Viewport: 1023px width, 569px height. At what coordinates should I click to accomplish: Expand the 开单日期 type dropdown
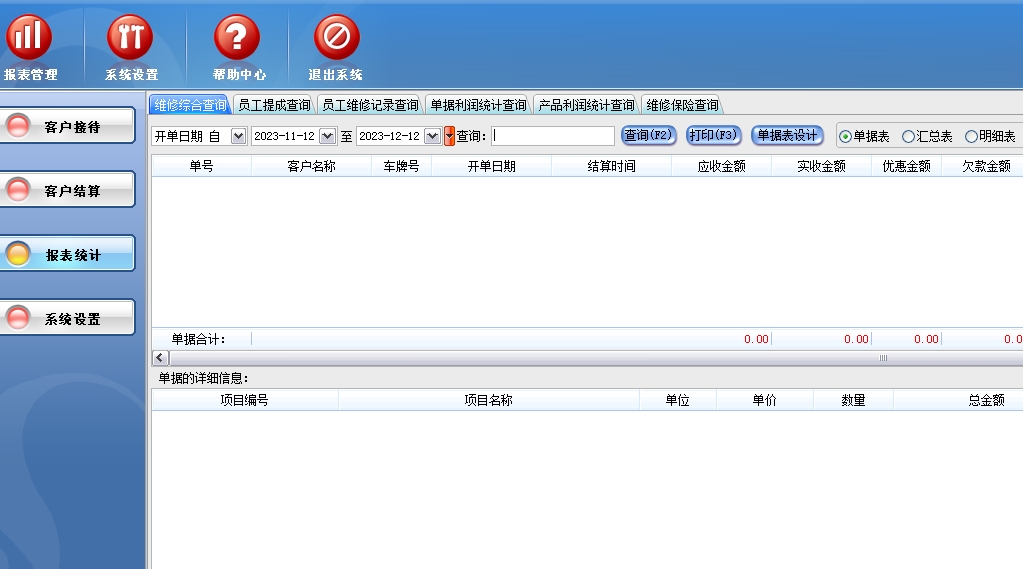pos(238,136)
